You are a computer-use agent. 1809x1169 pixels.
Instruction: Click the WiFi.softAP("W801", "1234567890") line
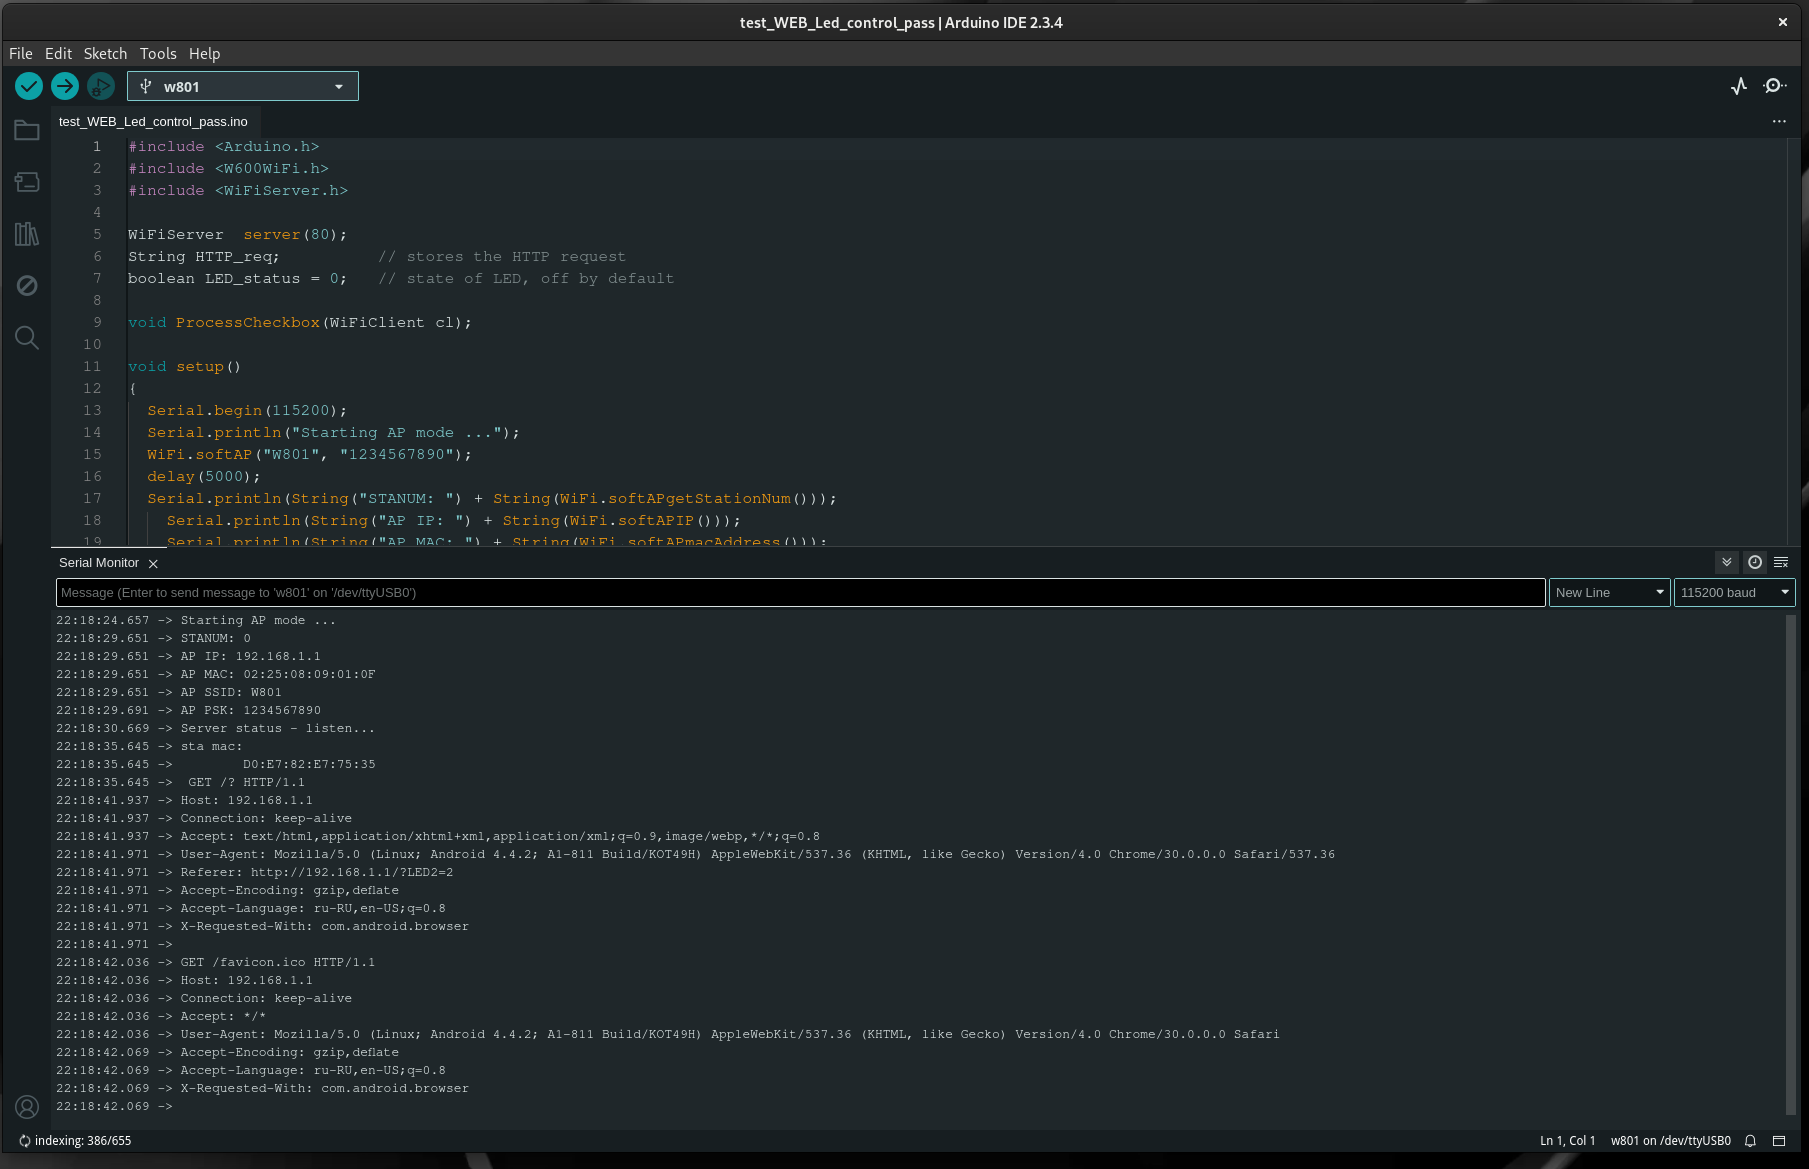(309, 455)
